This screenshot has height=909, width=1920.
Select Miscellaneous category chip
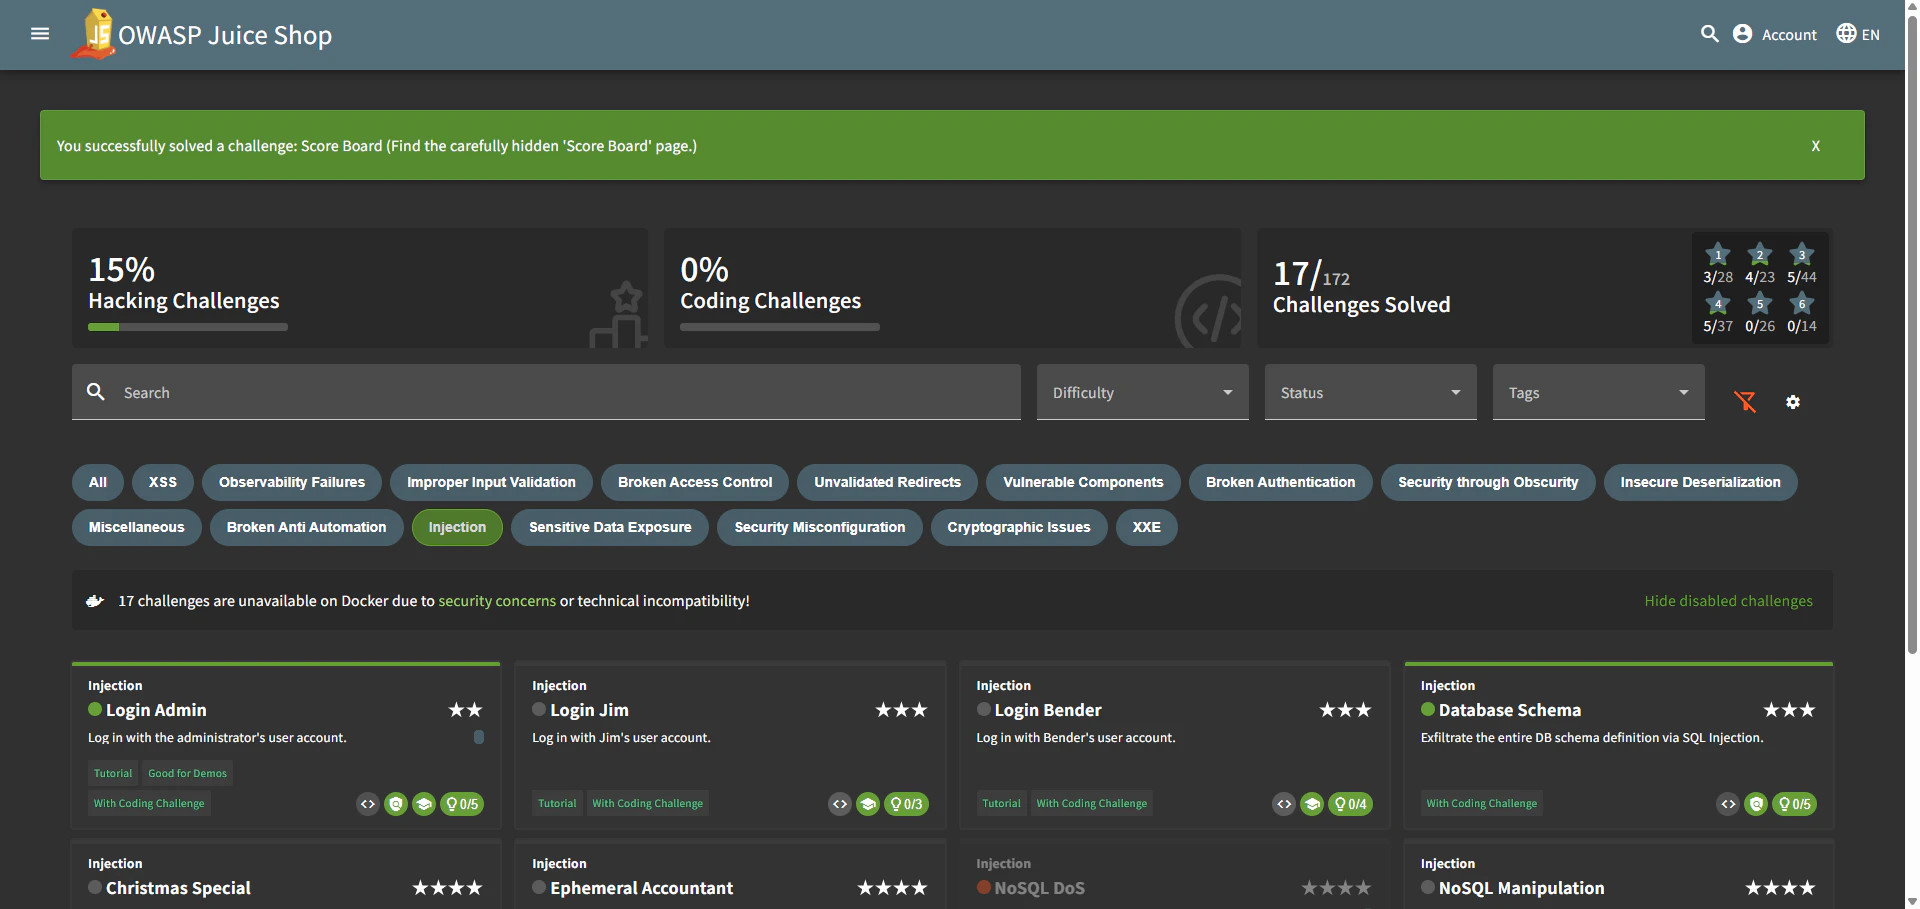(x=137, y=527)
